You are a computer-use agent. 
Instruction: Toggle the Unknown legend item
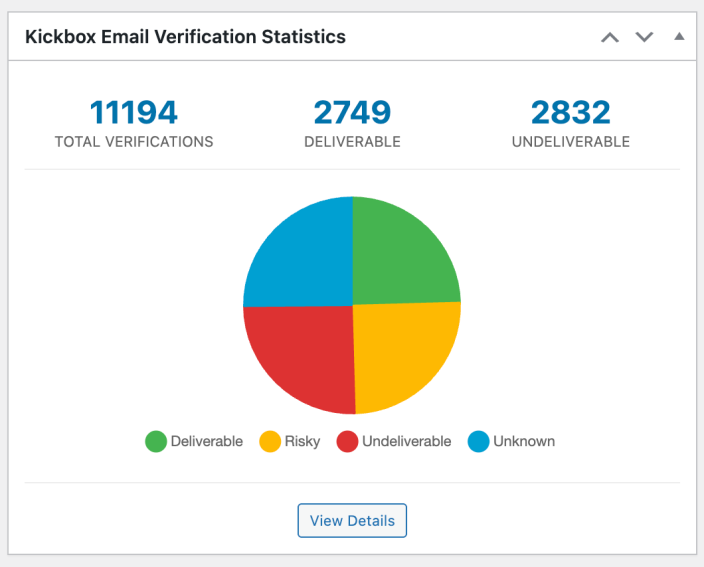point(511,441)
